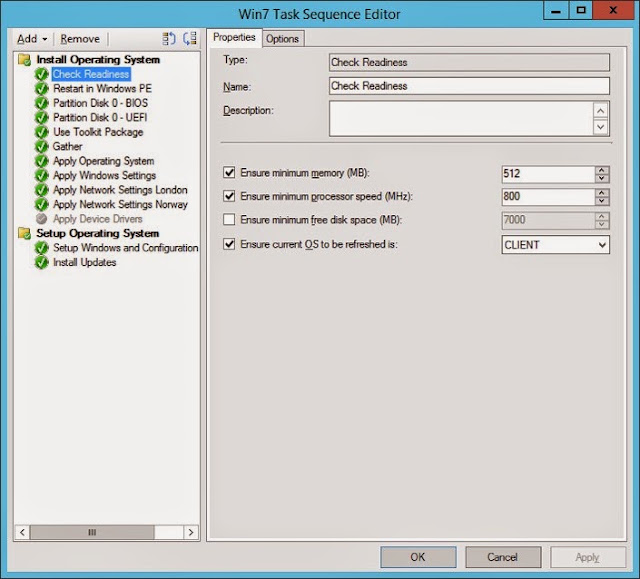Enable Ensure minimum free disk space
The height and width of the screenshot is (579, 640).
pyautogui.click(x=229, y=220)
